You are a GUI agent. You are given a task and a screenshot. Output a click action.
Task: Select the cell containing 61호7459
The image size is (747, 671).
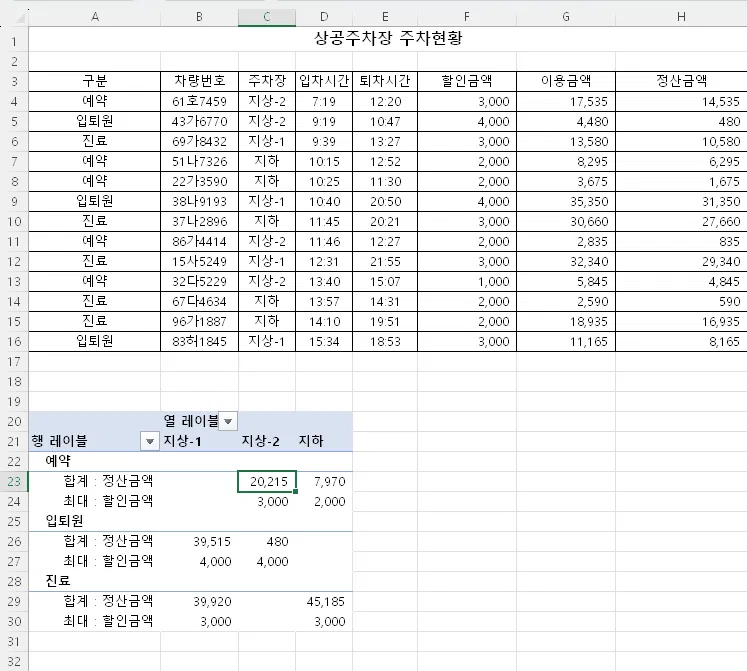pyautogui.click(x=200, y=102)
